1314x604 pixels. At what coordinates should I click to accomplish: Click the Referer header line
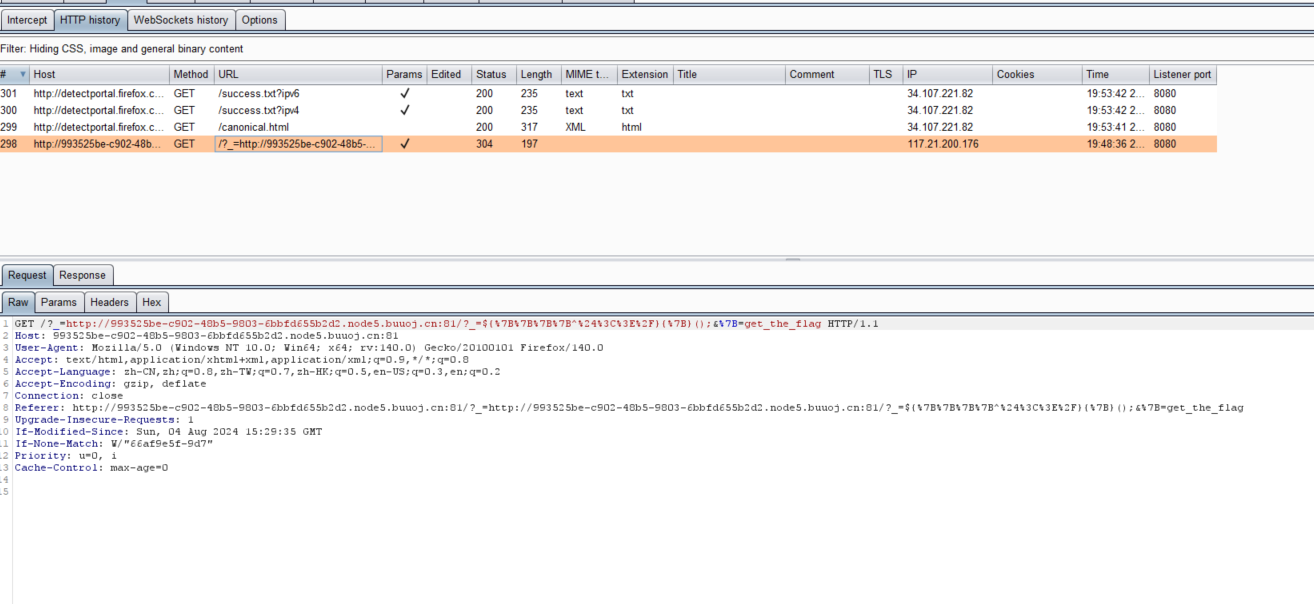click(629, 408)
